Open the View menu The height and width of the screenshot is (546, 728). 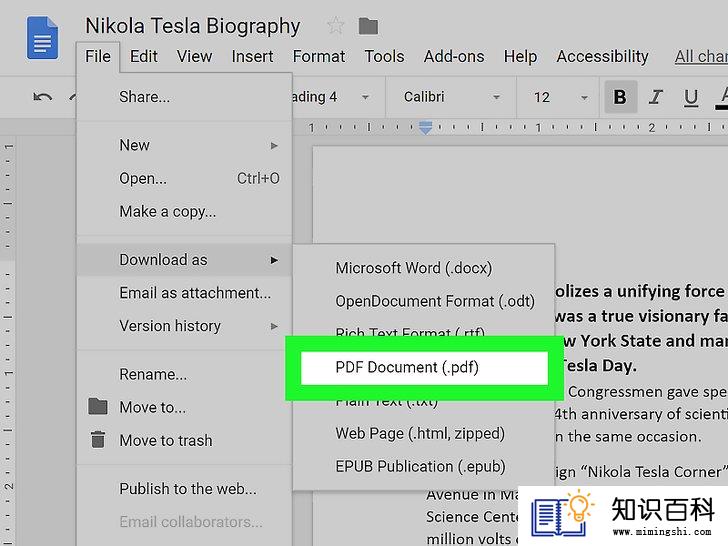point(194,57)
